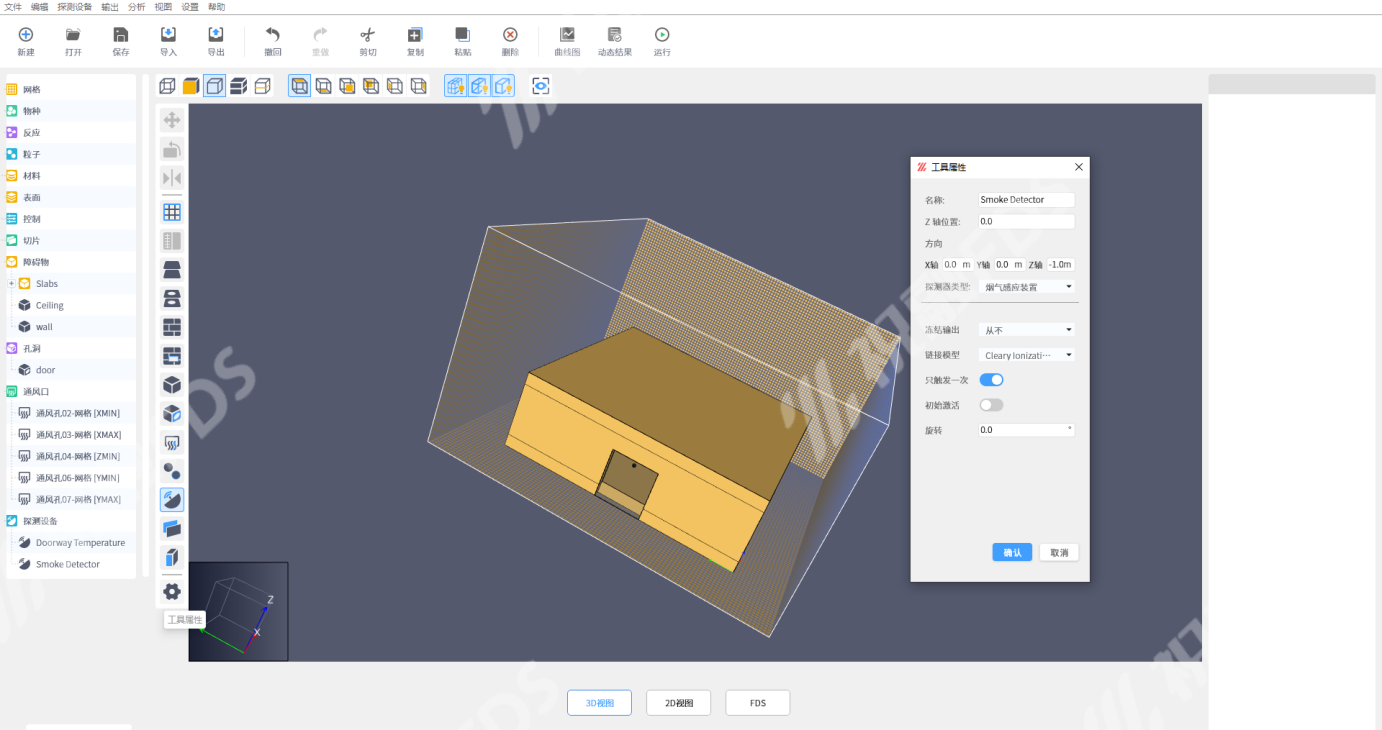The height and width of the screenshot is (730, 1382).
Task: Close the 工具属性 dialog
Action: (x=1078, y=167)
